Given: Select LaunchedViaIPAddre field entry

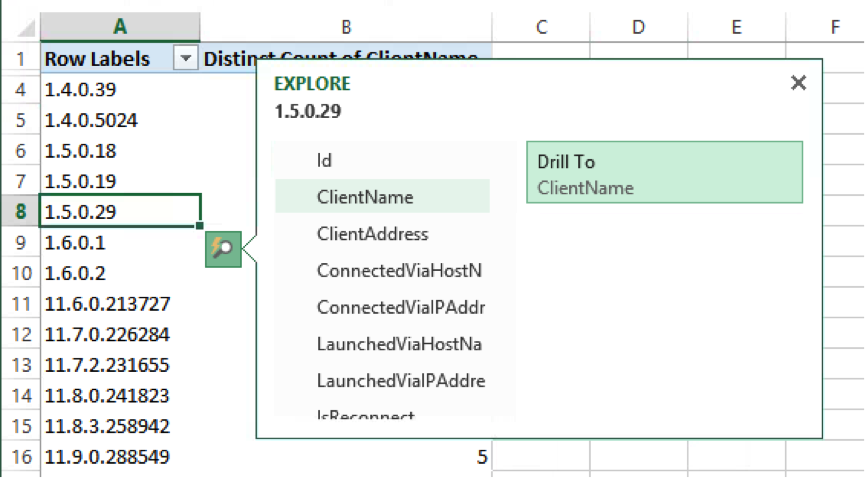Looking at the screenshot, I should coord(400,381).
